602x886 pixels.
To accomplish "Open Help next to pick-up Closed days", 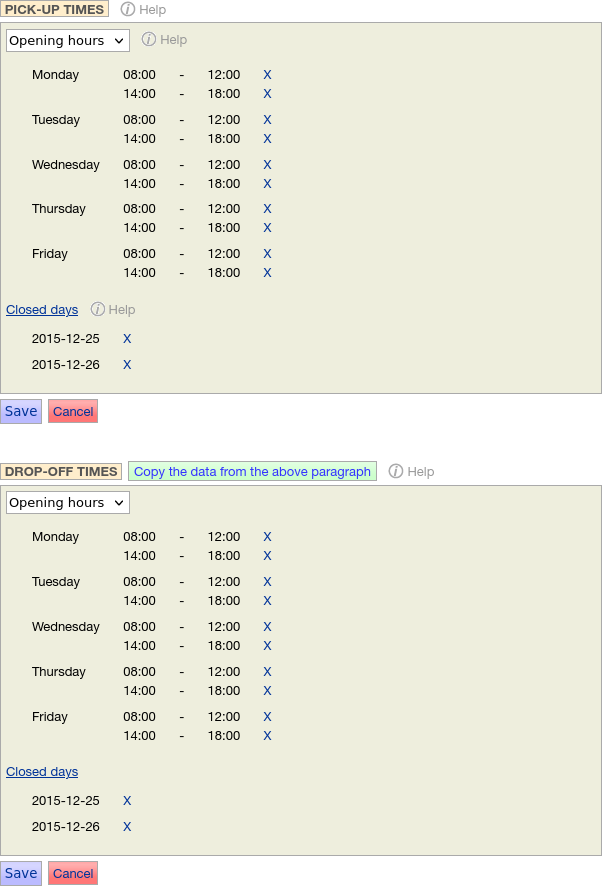I will pyautogui.click(x=112, y=310).
